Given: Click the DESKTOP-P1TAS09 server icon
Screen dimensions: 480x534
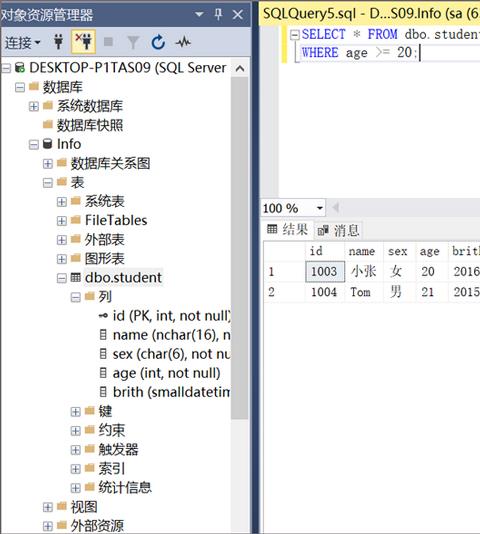Looking at the screenshot, I should click(20, 67).
